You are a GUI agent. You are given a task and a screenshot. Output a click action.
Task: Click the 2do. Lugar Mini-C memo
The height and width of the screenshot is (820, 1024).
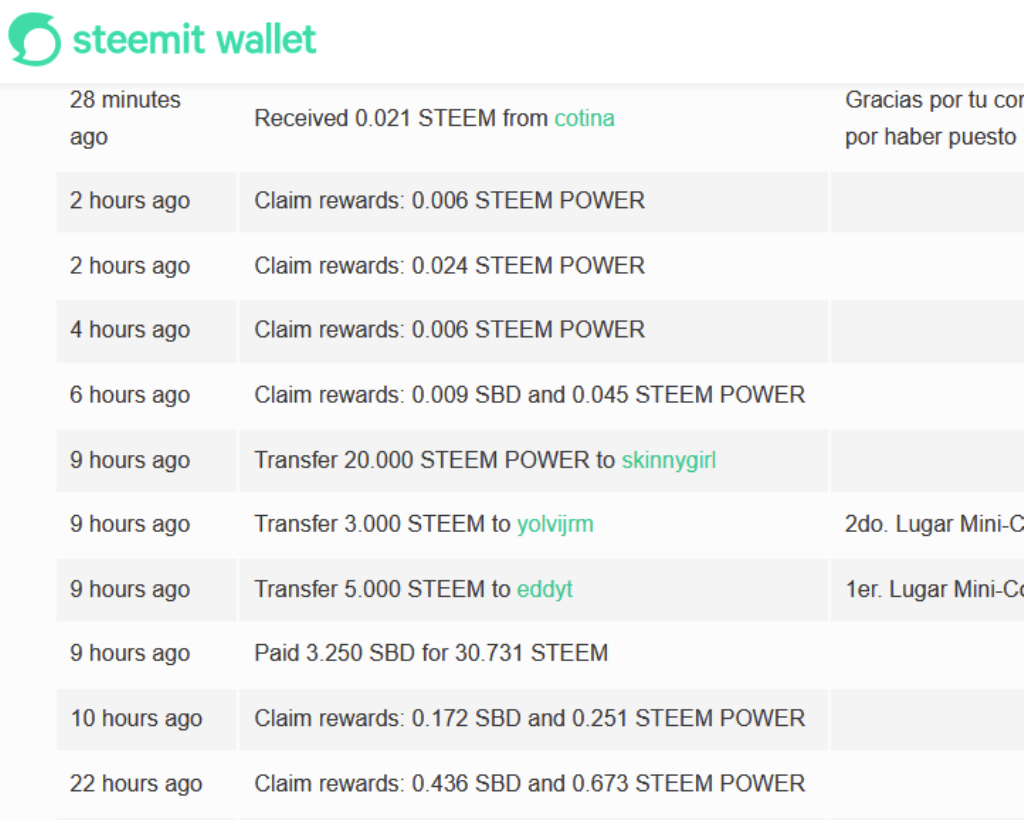click(x=934, y=524)
